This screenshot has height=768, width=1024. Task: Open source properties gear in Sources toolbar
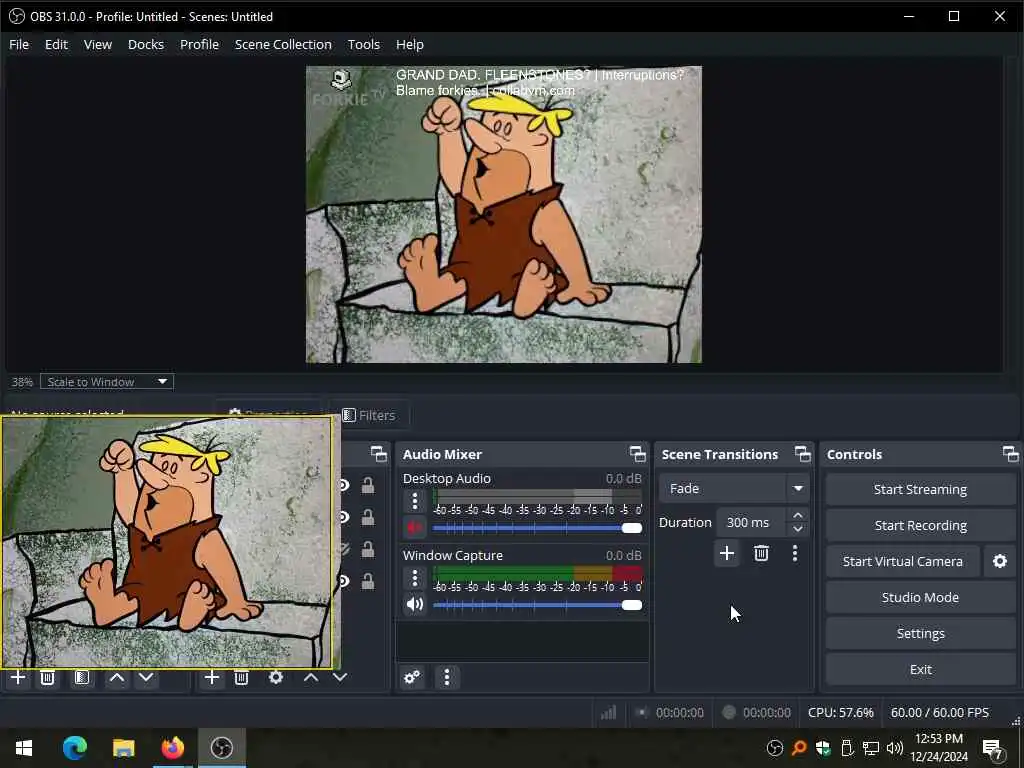[276, 678]
